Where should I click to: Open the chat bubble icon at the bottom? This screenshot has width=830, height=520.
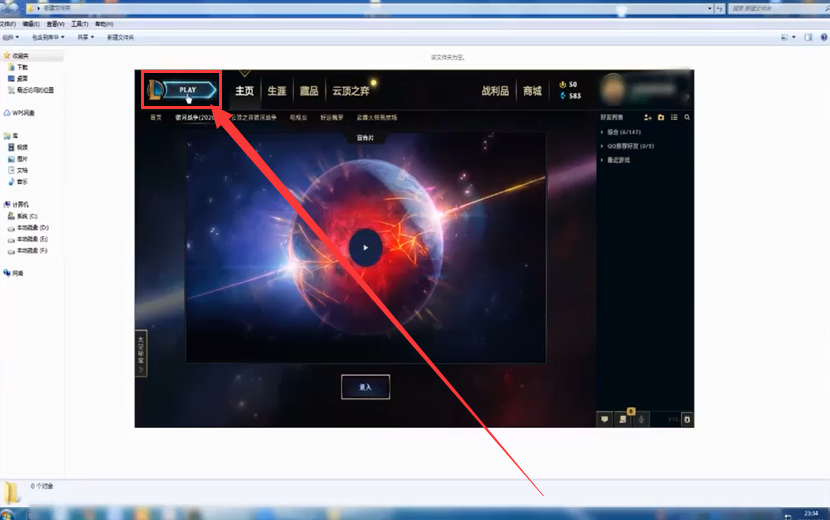(605, 419)
